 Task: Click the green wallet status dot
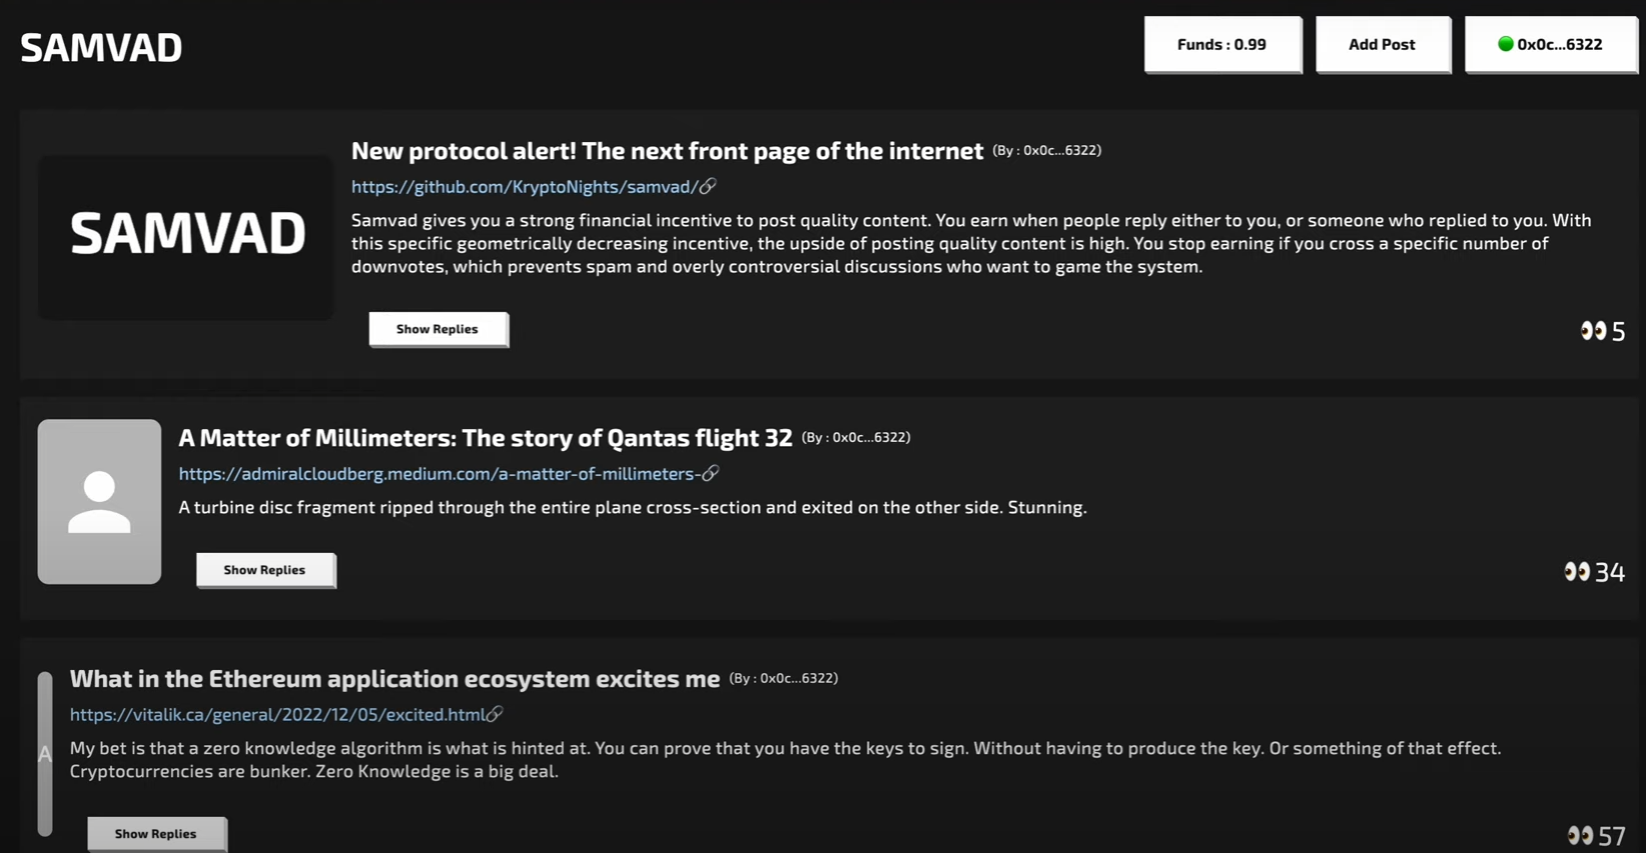pos(1505,44)
